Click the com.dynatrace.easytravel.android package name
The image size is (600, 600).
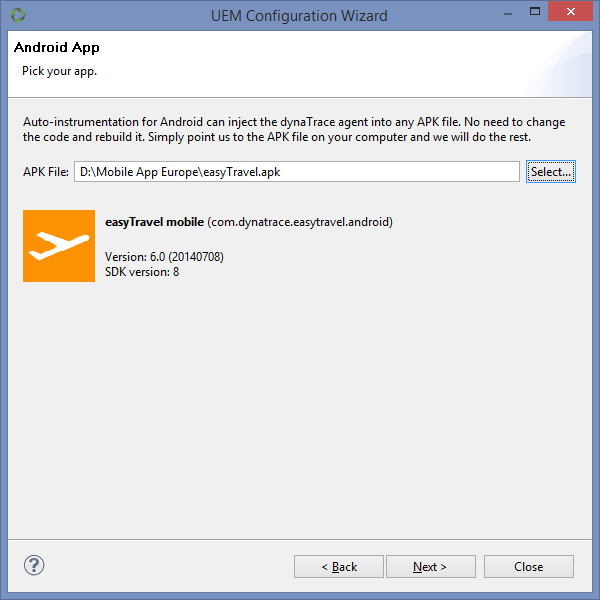(x=300, y=222)
